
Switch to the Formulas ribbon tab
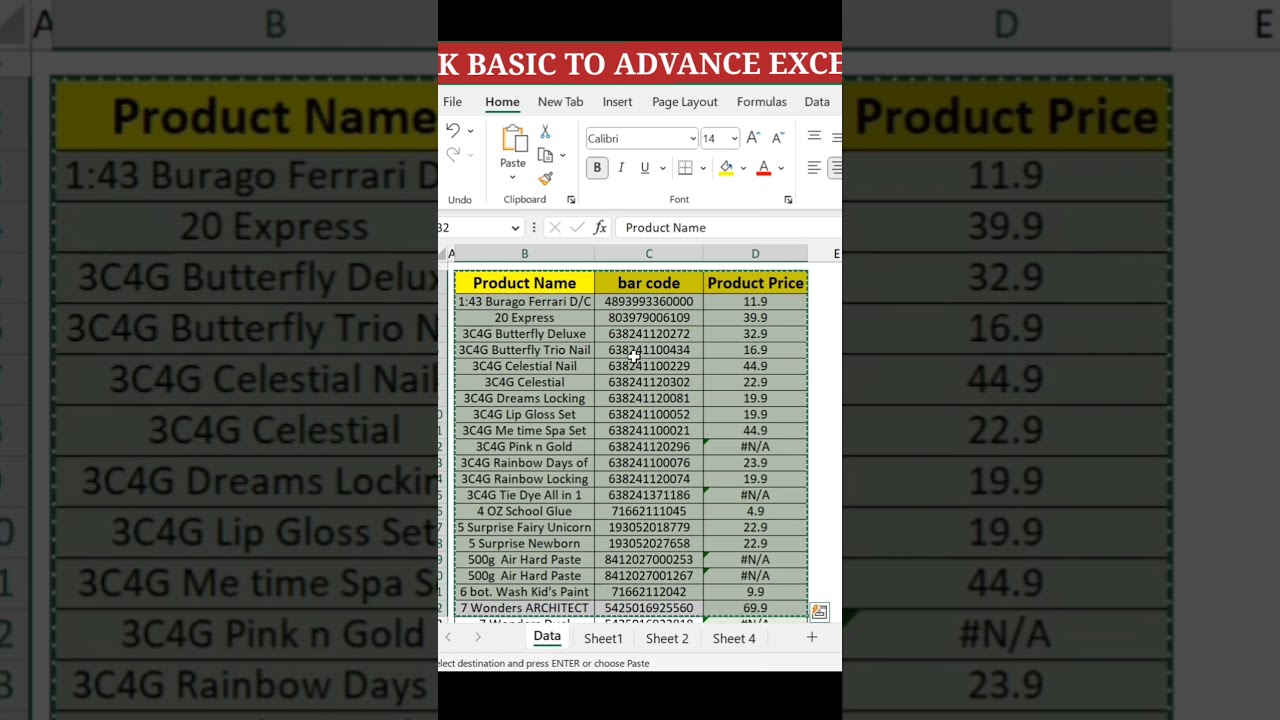point(762,102)
